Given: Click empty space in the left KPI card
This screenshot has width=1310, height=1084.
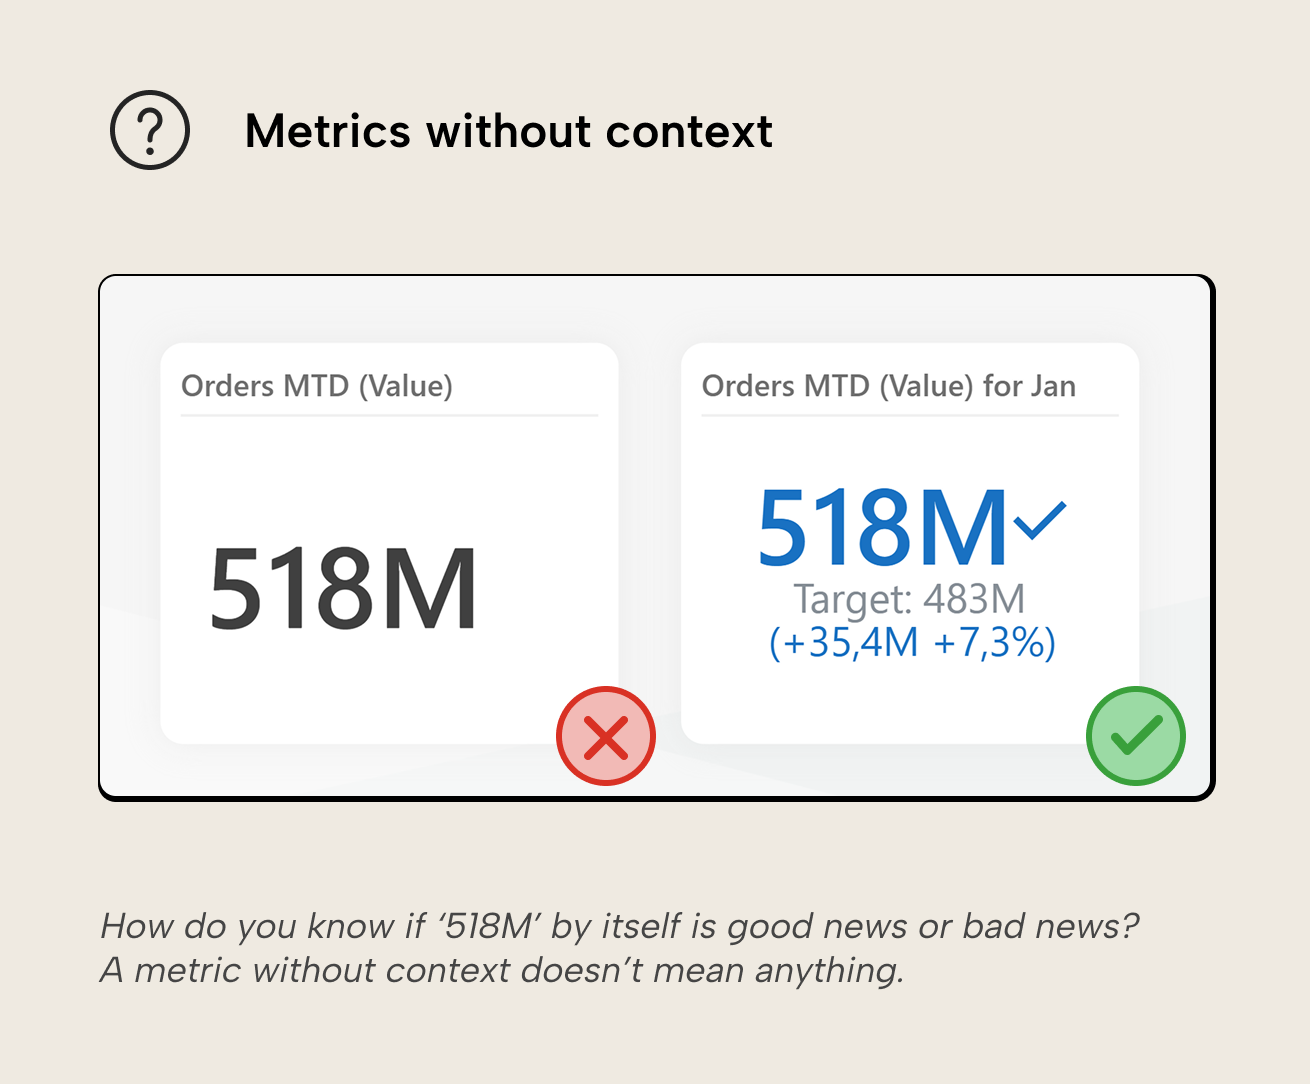Looking at the screenshot, I should point(389,690).
